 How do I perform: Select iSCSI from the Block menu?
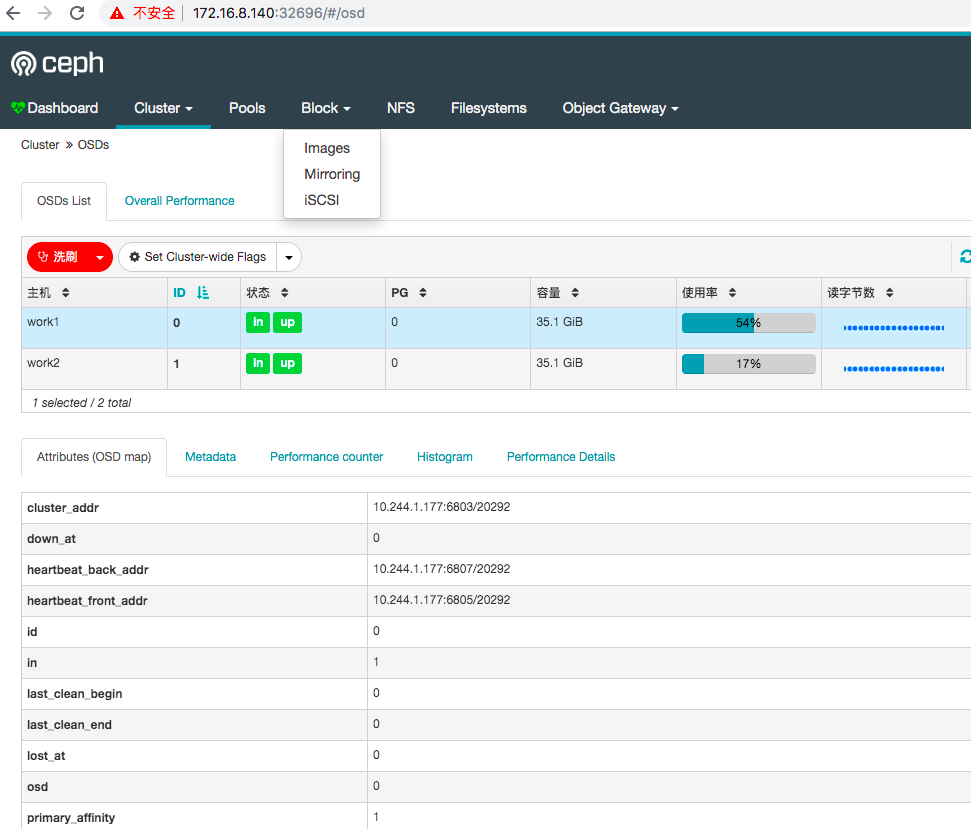(321, 201)
